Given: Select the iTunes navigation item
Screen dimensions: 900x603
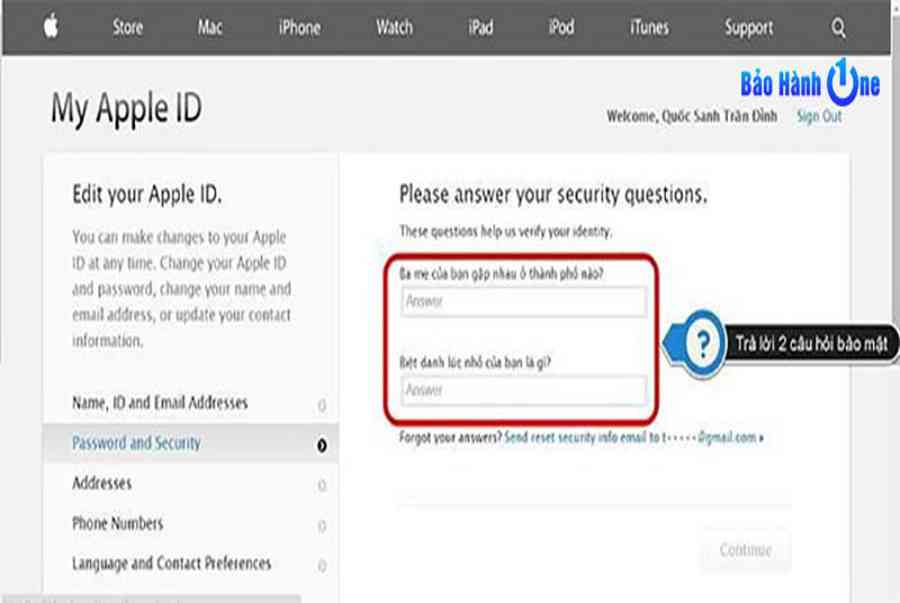Looking at the screenshot, I should coord(649,27).
